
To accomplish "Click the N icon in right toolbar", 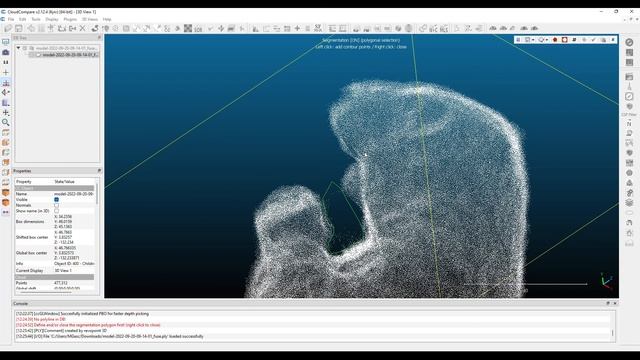I will click(x=629, y=124).
